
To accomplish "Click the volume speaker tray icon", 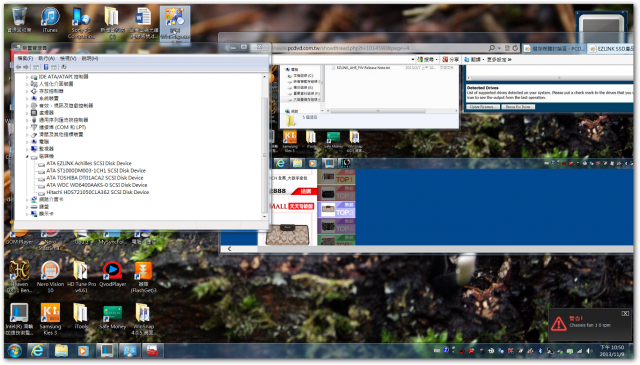I will pos(589,351).
